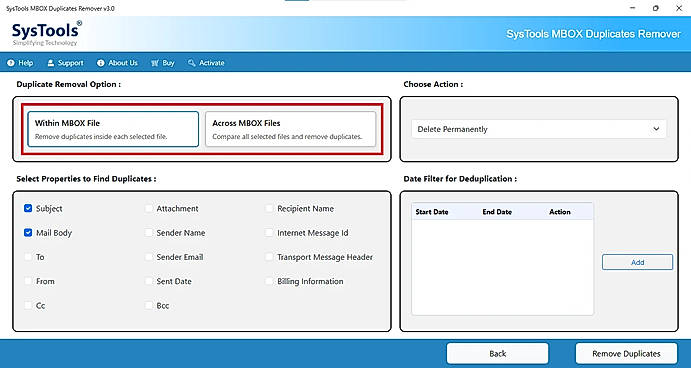Image resolution: width=691 pixels, height=368 pixels.
Task: Check the Sender Name checkbox
Action: pyautogui.click(x=149, y=233)
